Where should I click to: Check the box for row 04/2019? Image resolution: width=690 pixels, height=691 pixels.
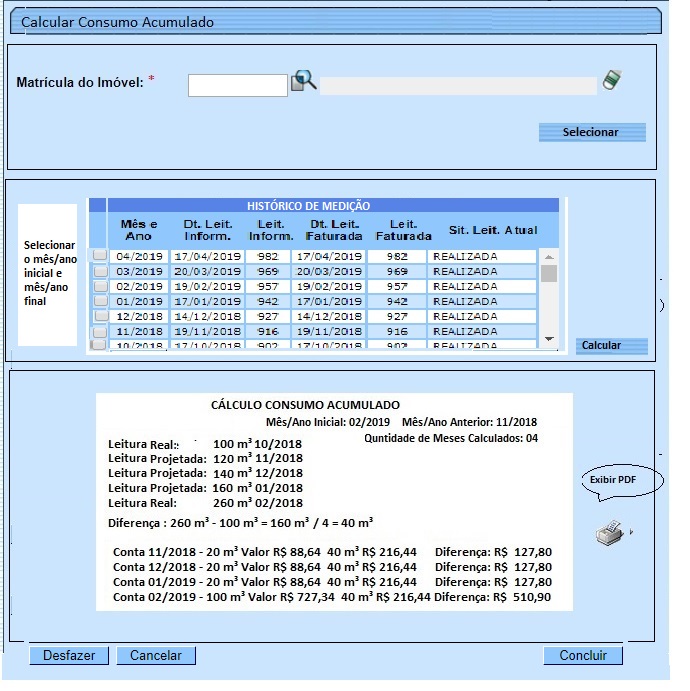click(100, 256)
